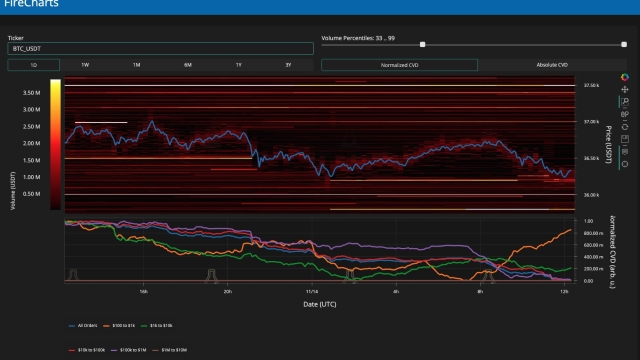Toggle the All Orders legend entry
640x360 pixels.
click(83, 326)
